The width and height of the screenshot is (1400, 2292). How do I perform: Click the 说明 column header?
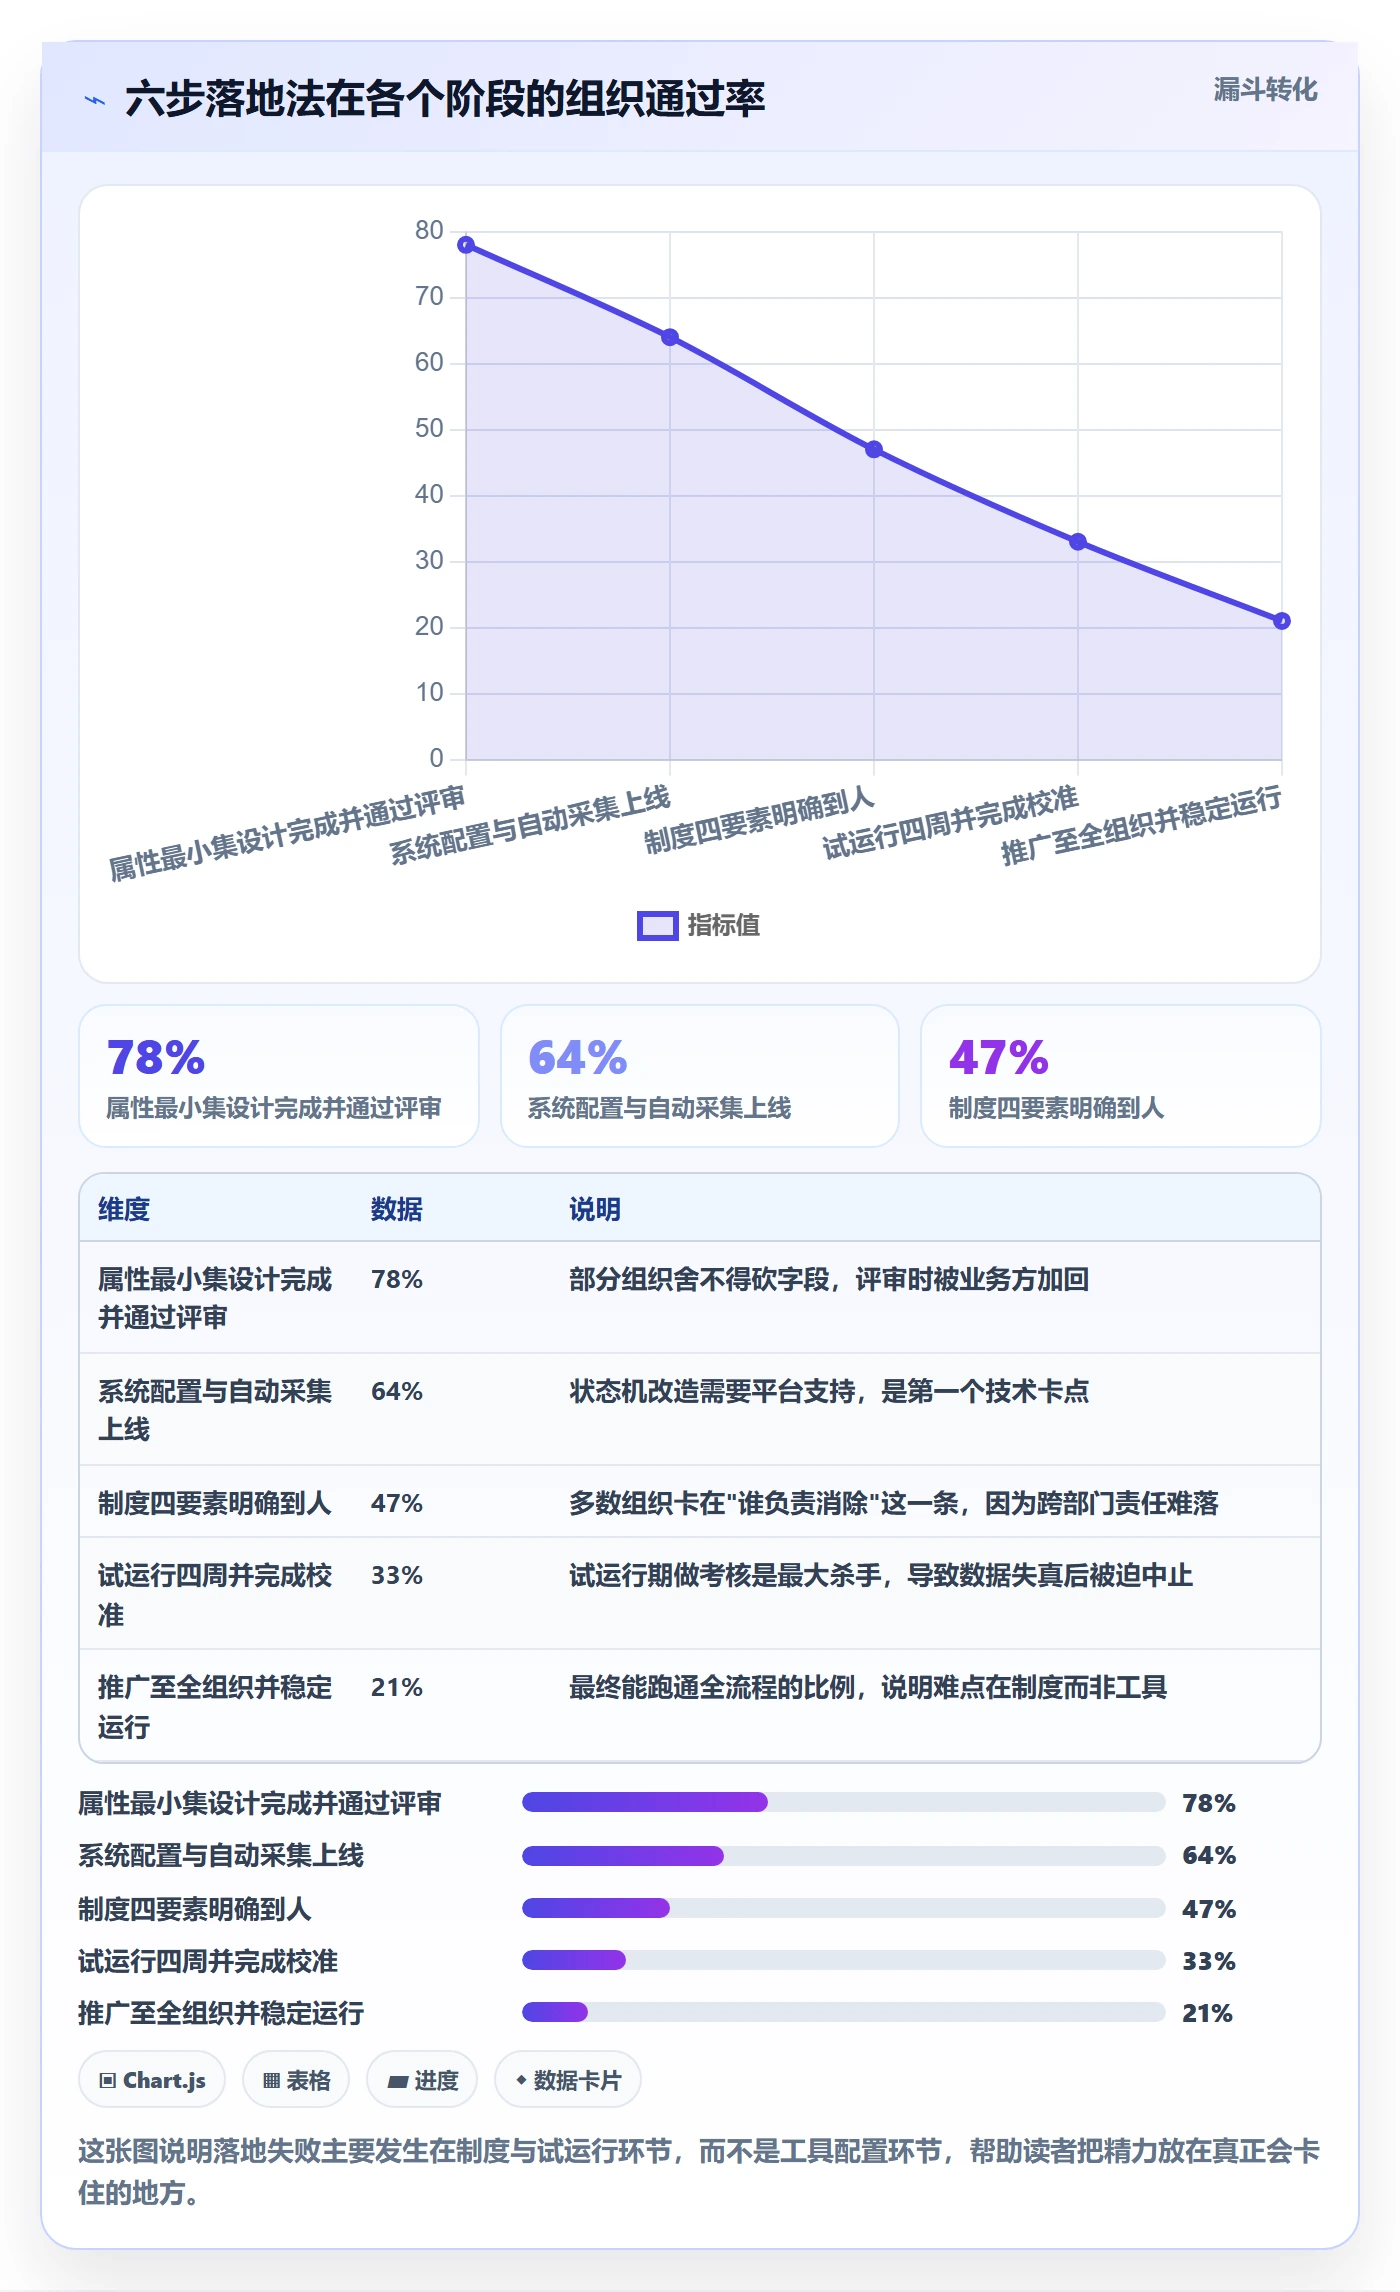click(595, 1209)
